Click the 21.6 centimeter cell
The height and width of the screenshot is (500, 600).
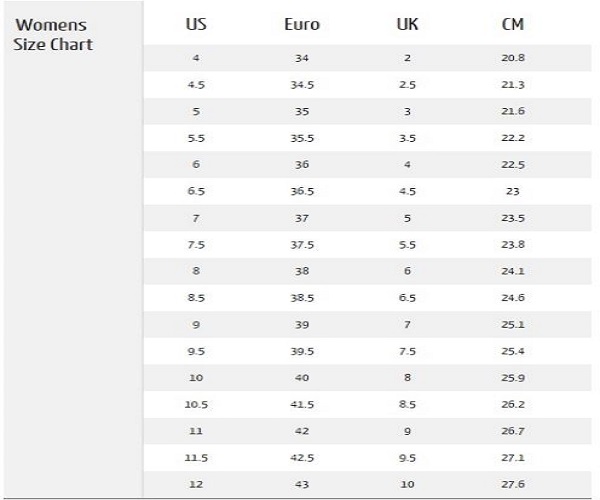513,111
